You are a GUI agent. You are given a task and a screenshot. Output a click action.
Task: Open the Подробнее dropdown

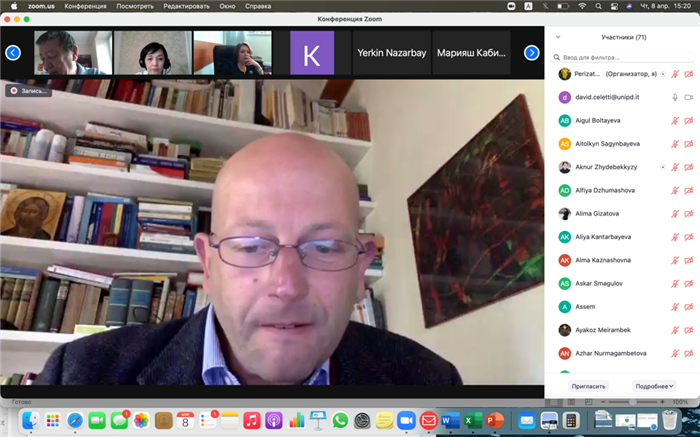(x=655, y=385)
